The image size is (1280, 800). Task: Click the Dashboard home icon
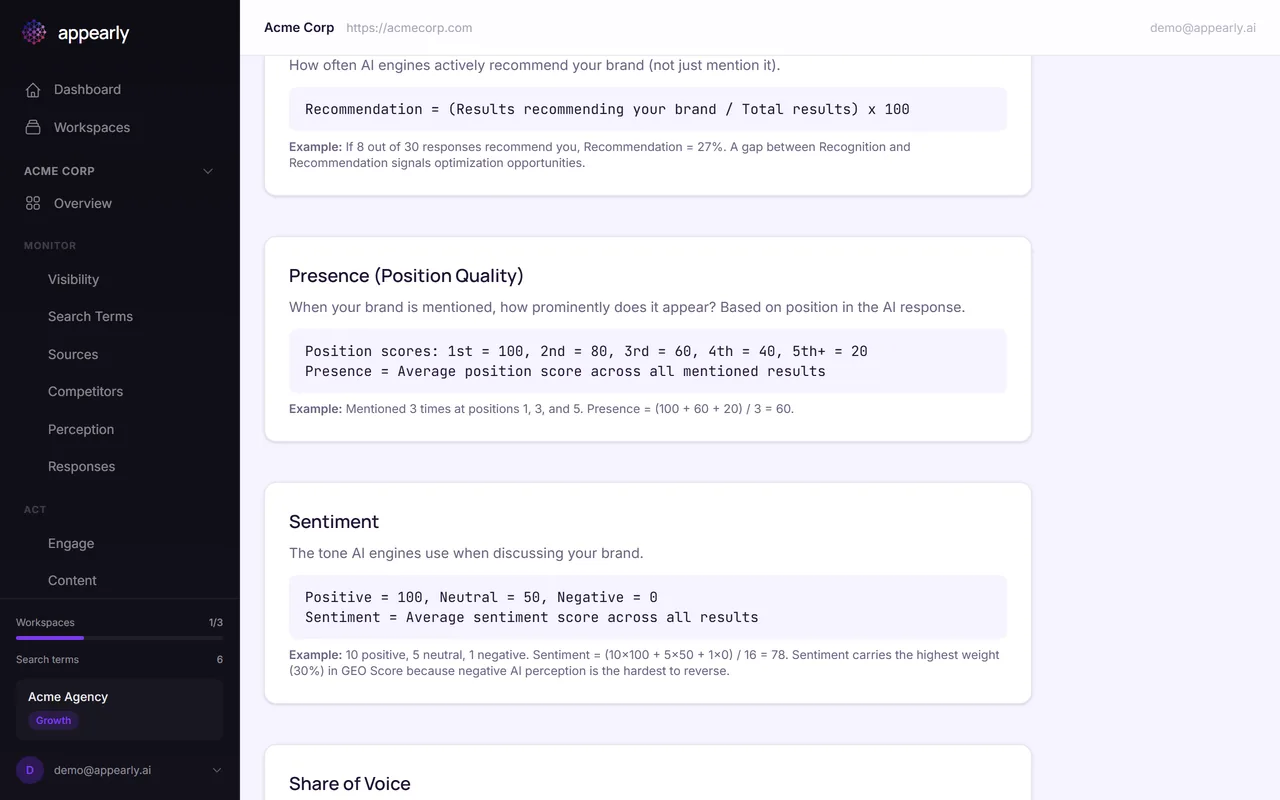33,90
